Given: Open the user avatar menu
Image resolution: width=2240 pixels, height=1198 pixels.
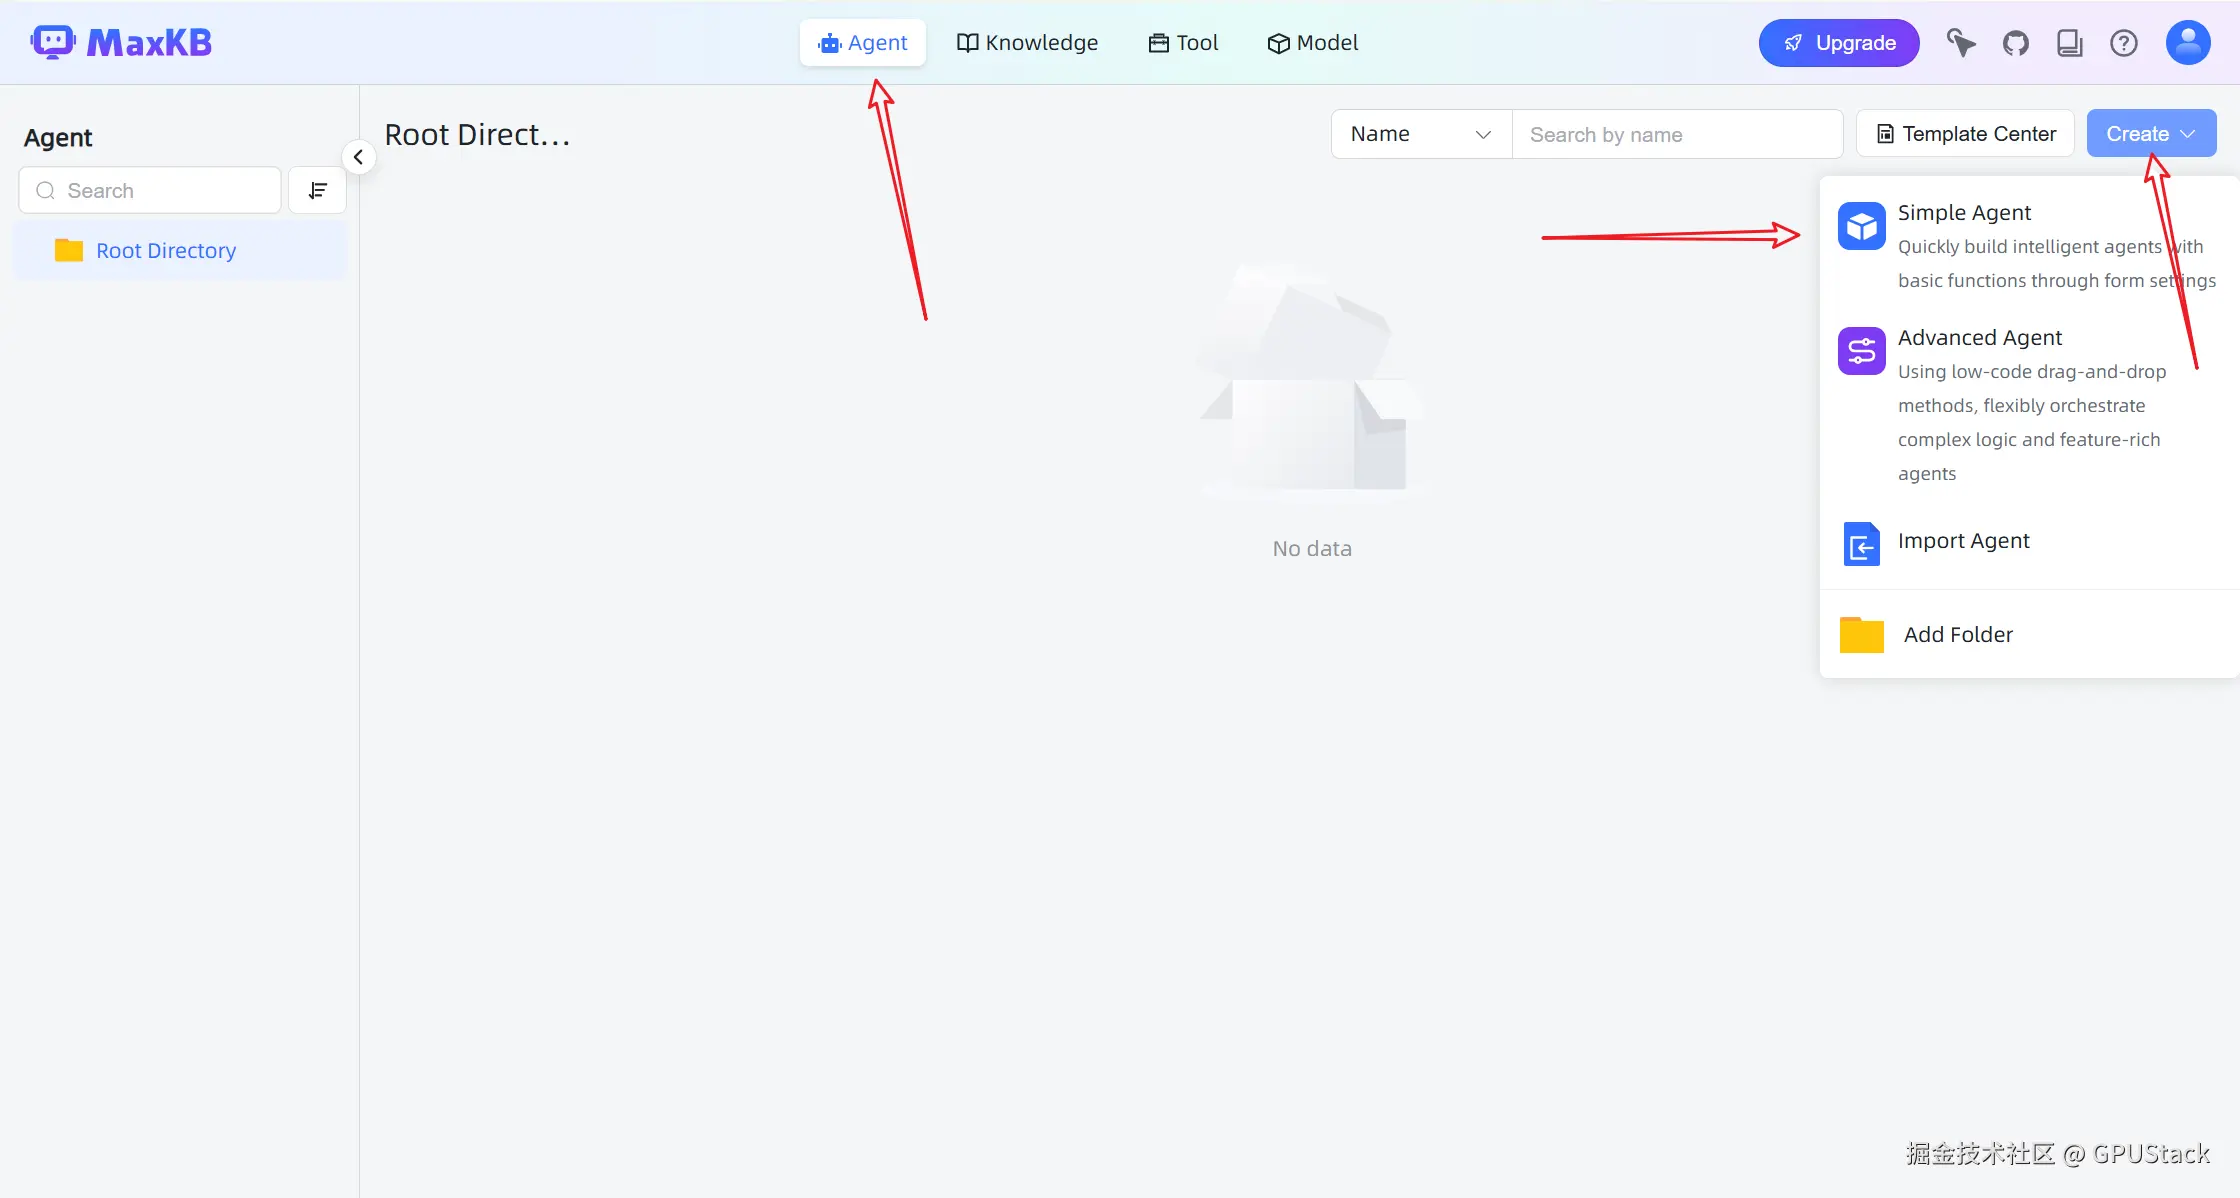Looking at the screenshot, I should (2187, 43).
